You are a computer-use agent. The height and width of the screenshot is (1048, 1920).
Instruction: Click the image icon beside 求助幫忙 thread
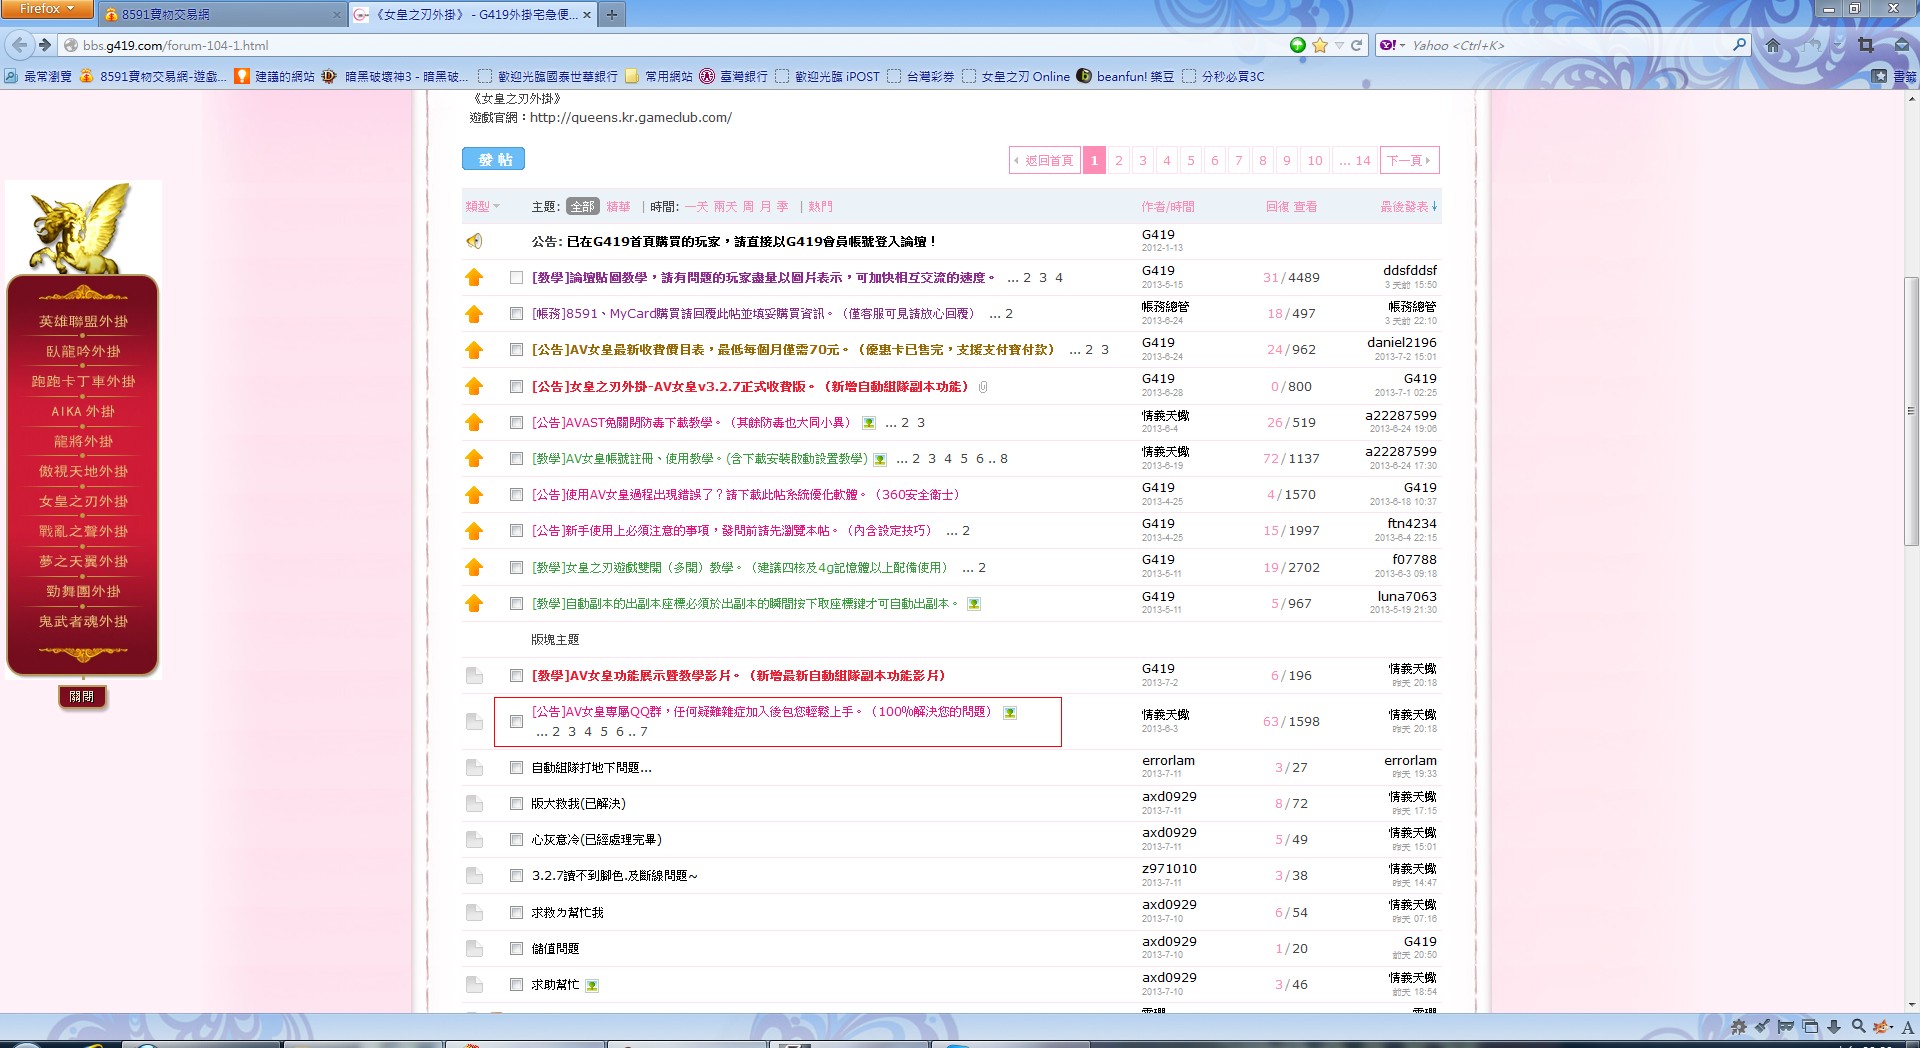(592, 985)
